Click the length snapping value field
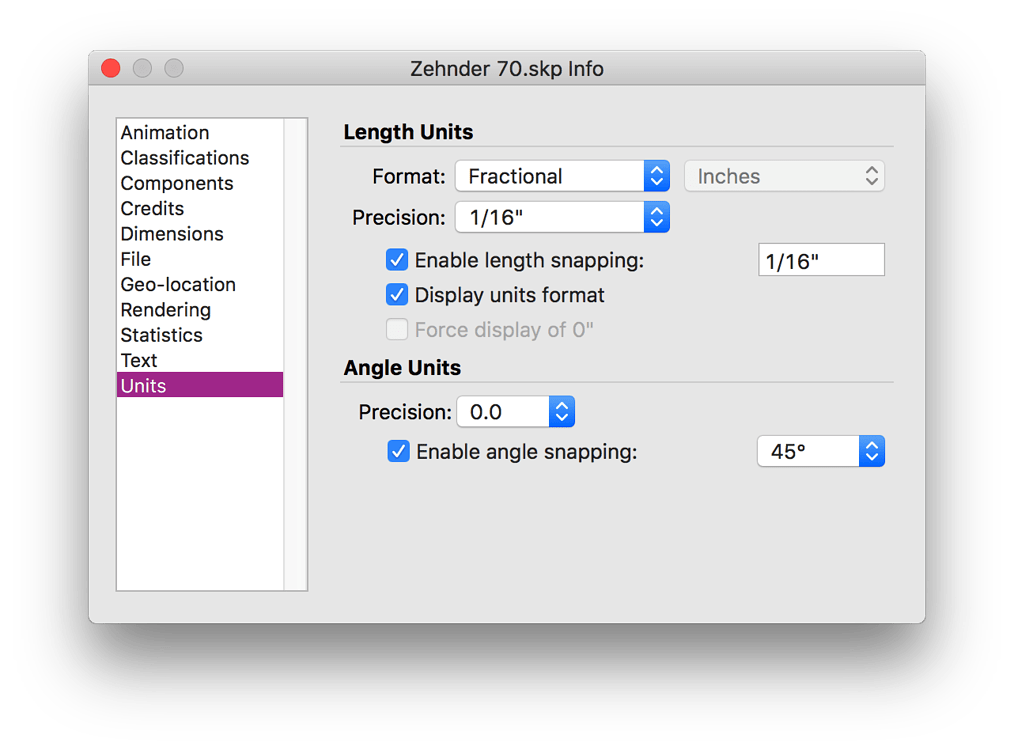 [821, 260]
